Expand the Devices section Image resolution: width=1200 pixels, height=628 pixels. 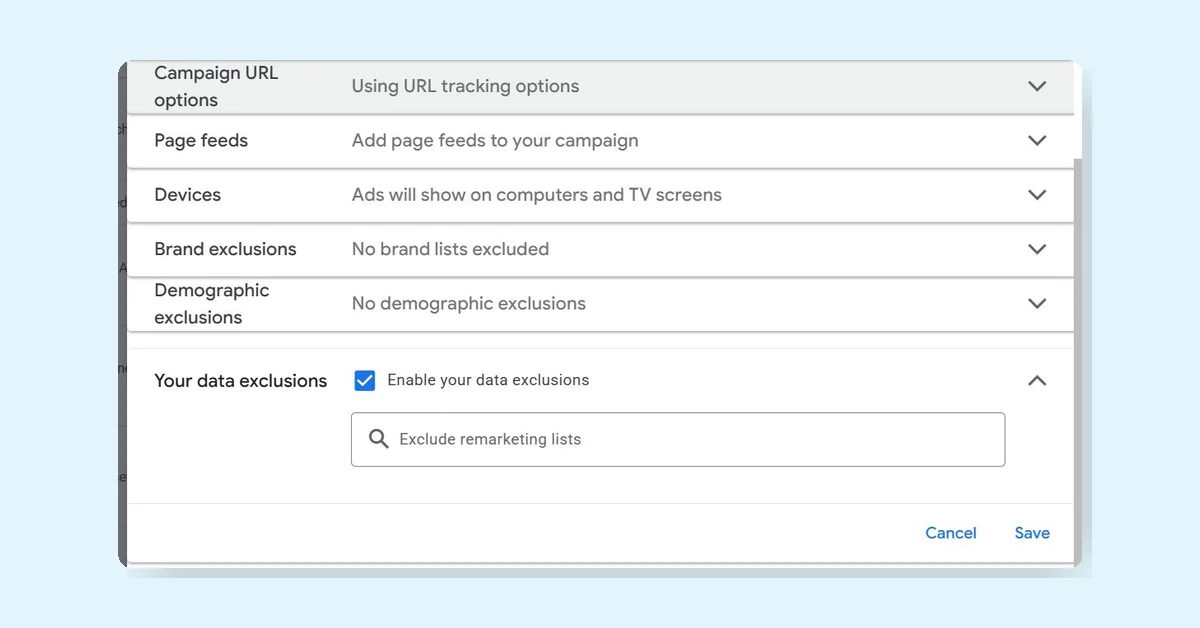[1037, 194]
